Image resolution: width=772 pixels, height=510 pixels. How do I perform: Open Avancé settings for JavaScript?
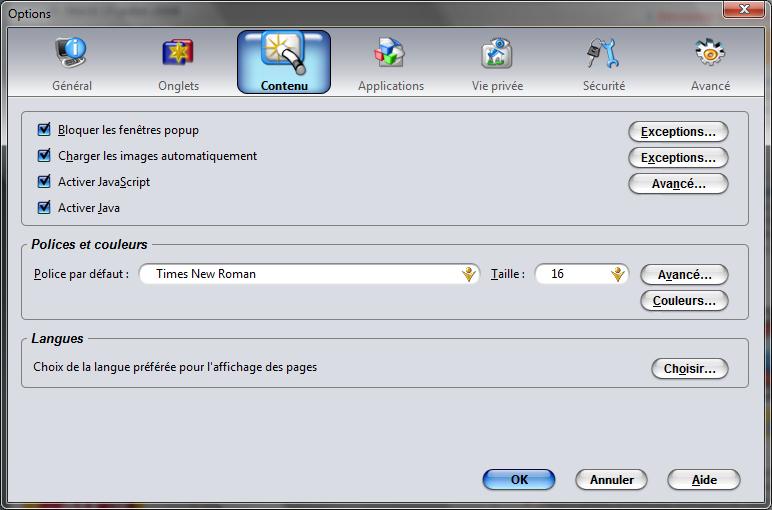coord(678,184)
